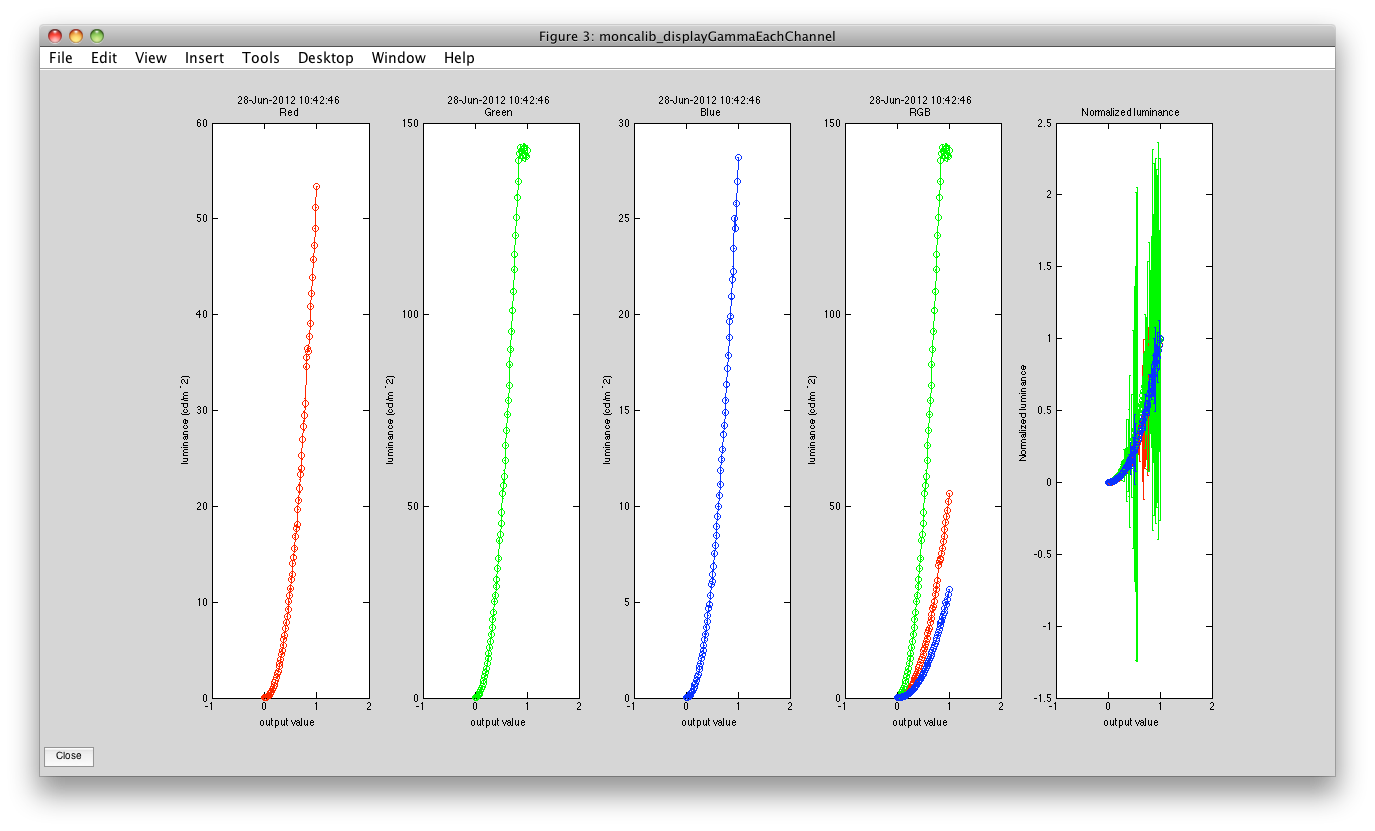Click the topmost data point in the Red plot
The height and width of the screenshot is (831, 1375).
click(316, 186)
